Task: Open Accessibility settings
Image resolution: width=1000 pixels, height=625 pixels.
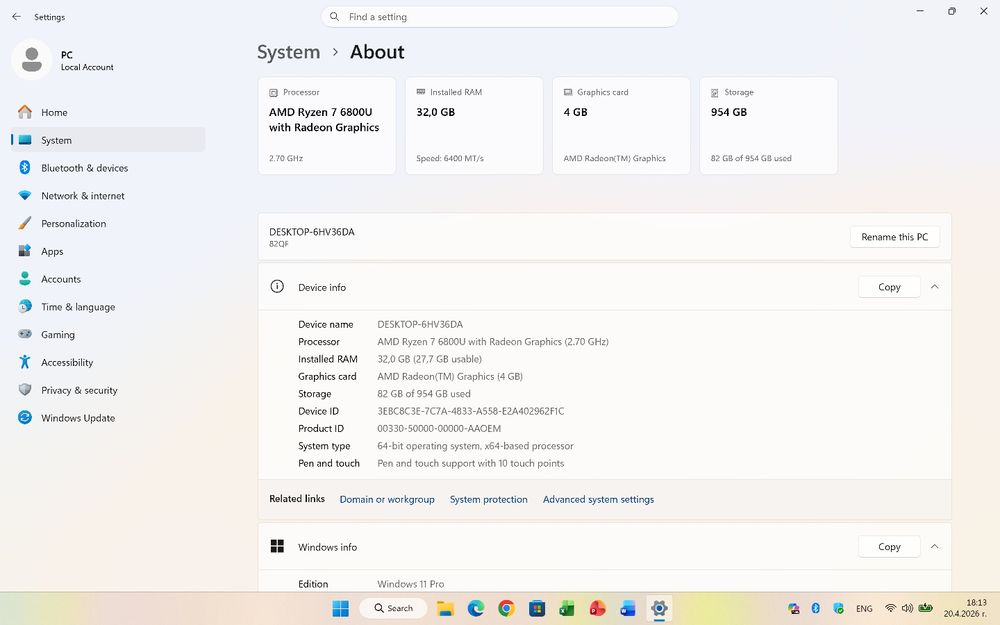Action: click(108, 362)
